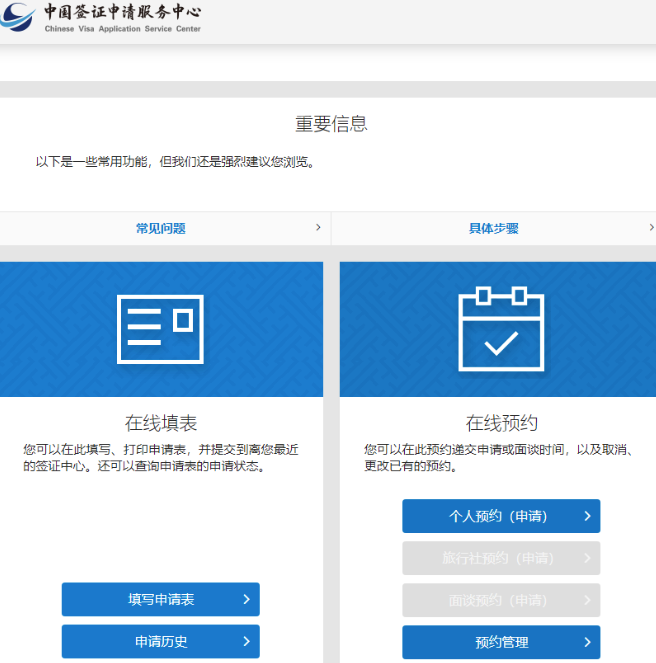Open the 常见问题 section
Image resolution: width=656 pixels, height=663 pixels.
tap(161, 228)
